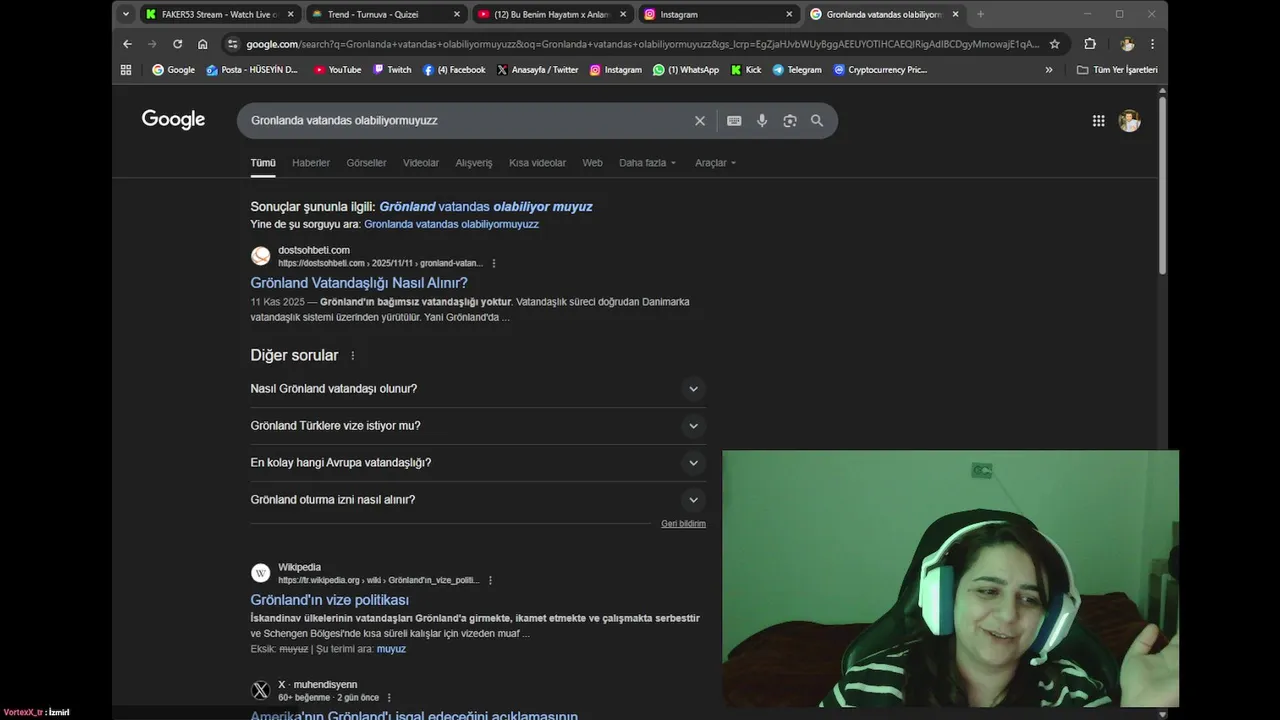Open the Google account avatar
Viewport: 1280px width, 720px height.
[x=1129, y=121]
